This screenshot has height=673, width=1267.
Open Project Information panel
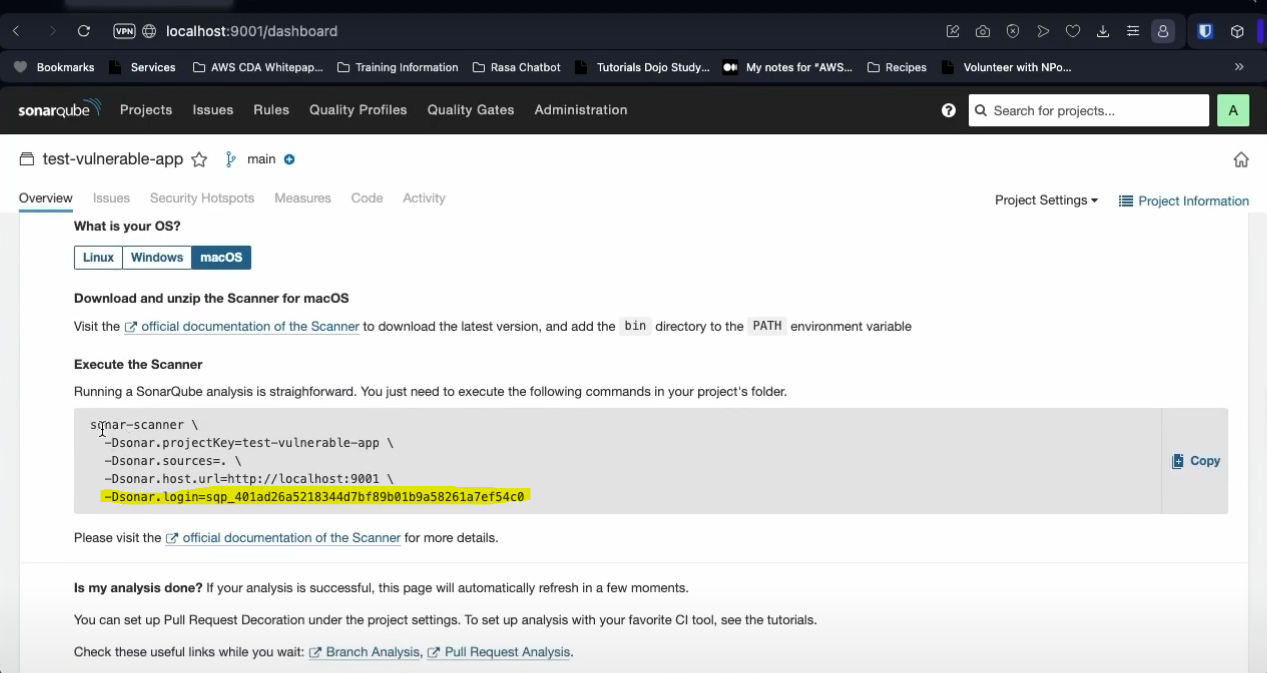click(1184, 200)
